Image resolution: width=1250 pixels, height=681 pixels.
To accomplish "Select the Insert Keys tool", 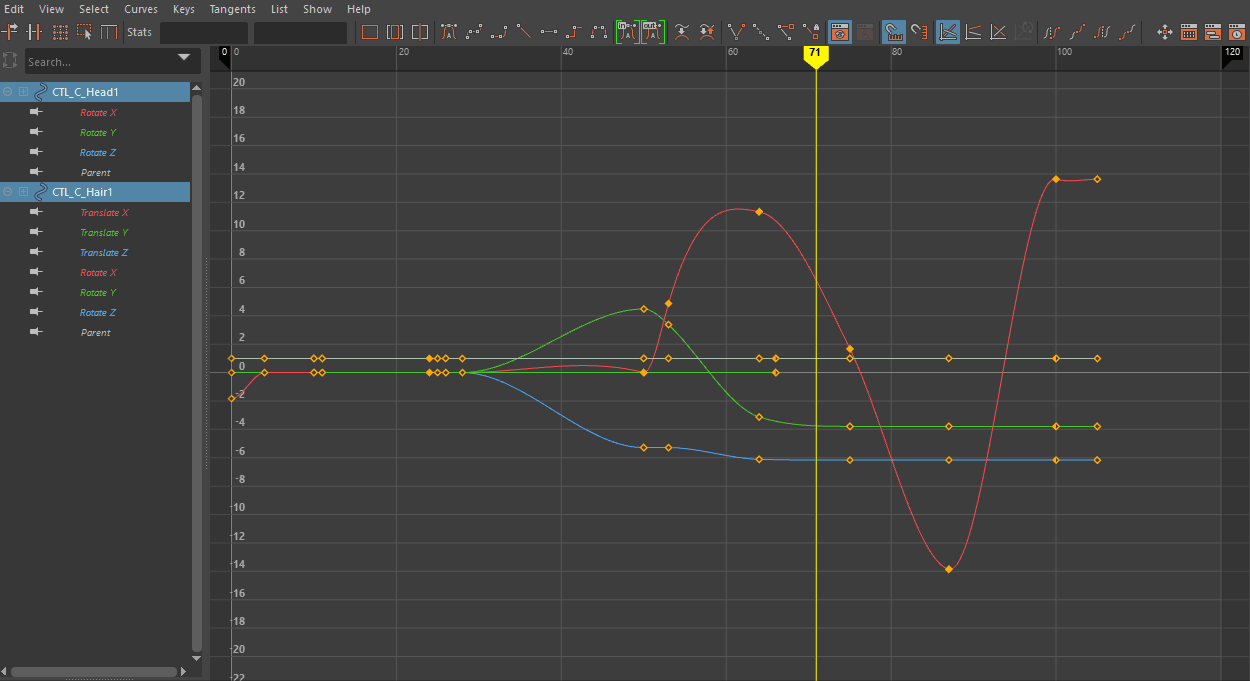I will pyautogui.click(x=35, y=32).
